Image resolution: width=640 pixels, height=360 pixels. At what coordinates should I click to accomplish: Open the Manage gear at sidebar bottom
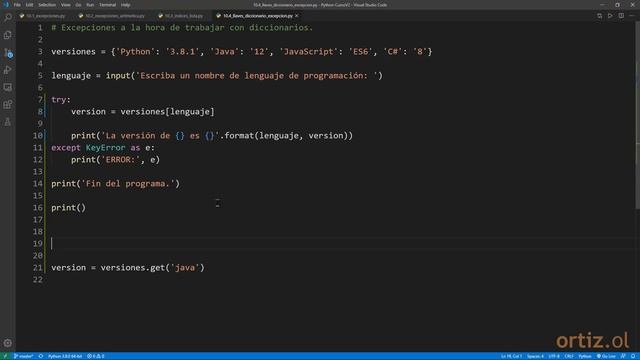click(x=8, y=343)
